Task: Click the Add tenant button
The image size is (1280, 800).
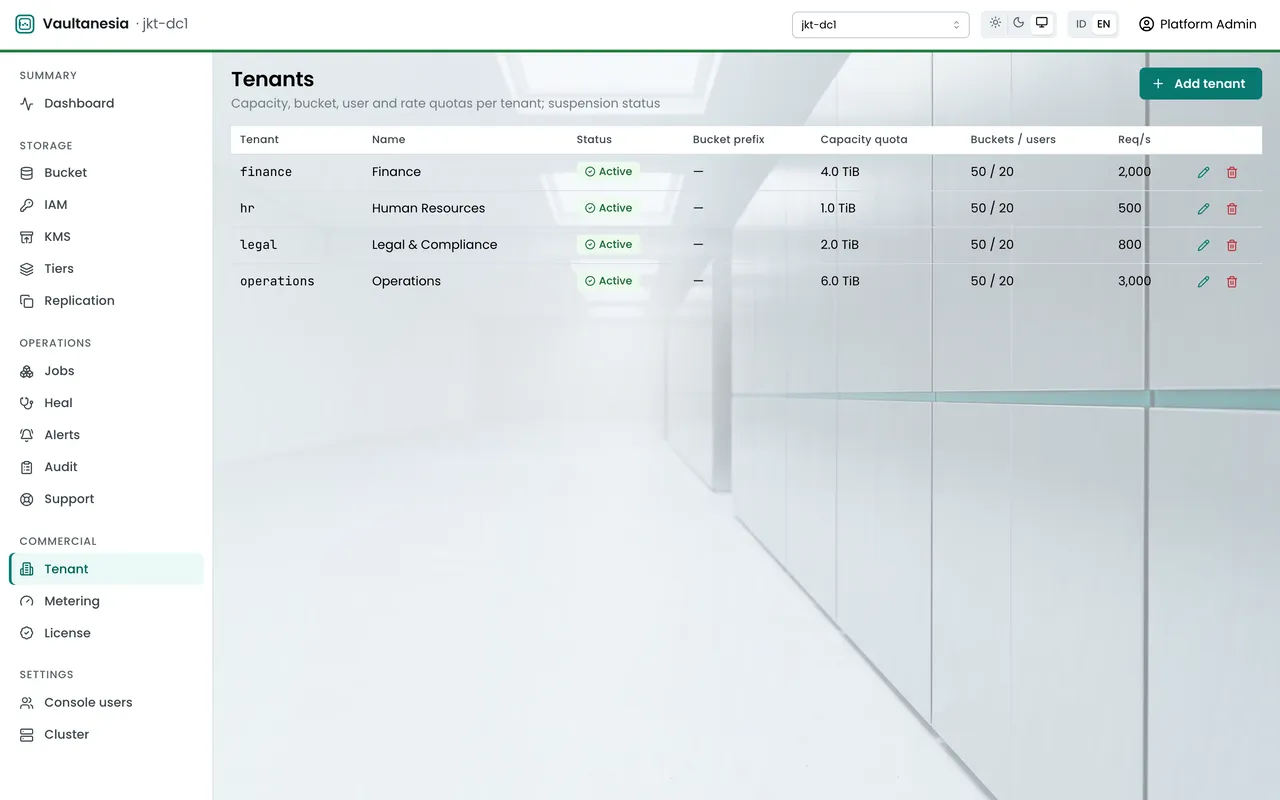Action: tap(1200, 84)
